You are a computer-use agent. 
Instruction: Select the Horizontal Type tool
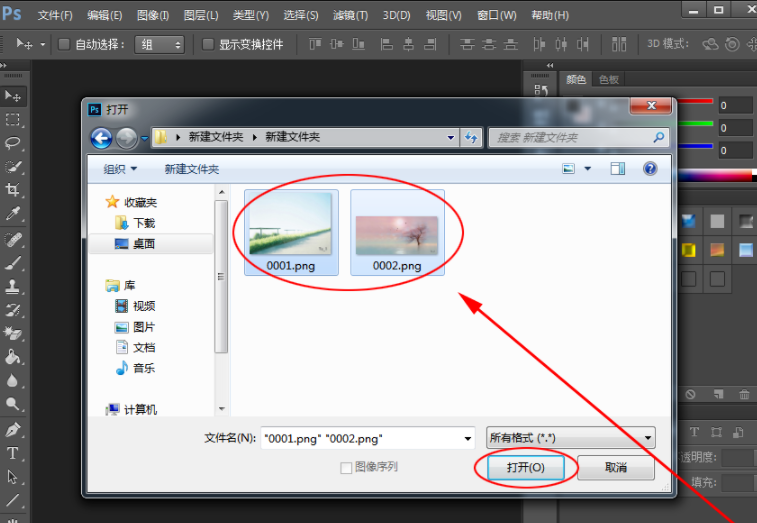pyautogui.click(x=13, y=453)
